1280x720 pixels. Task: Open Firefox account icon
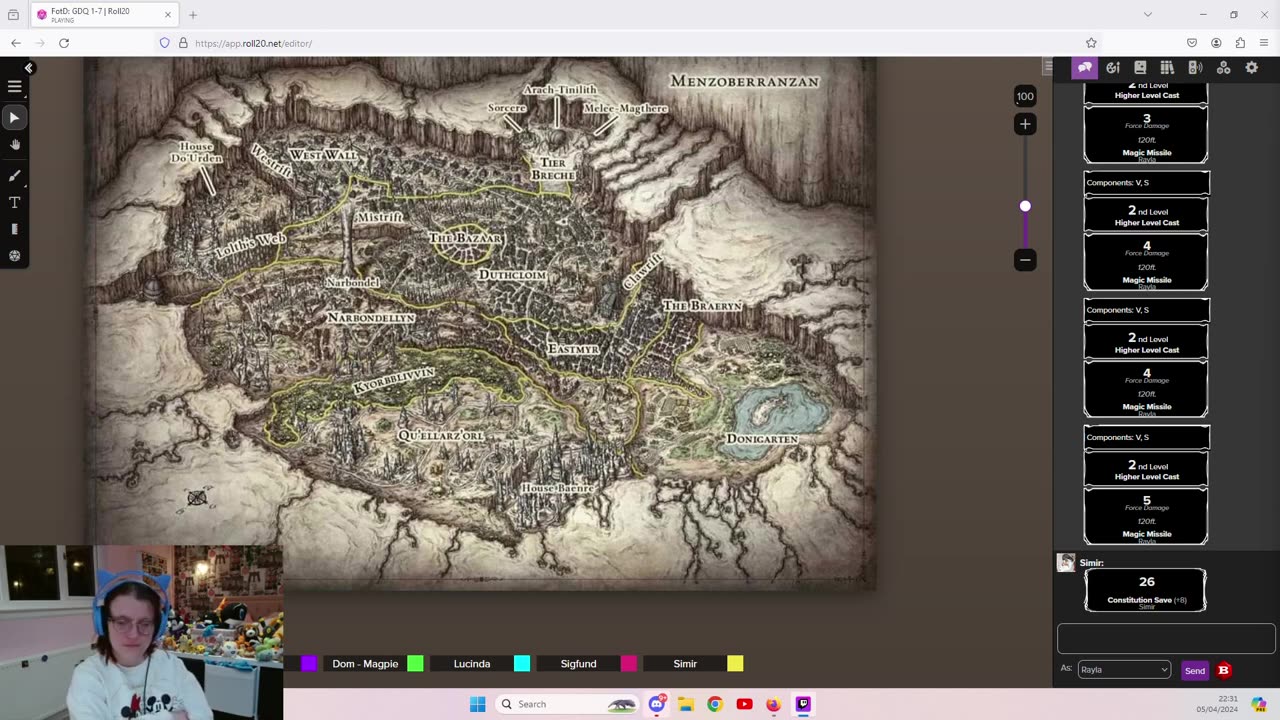pos(1216,43)
